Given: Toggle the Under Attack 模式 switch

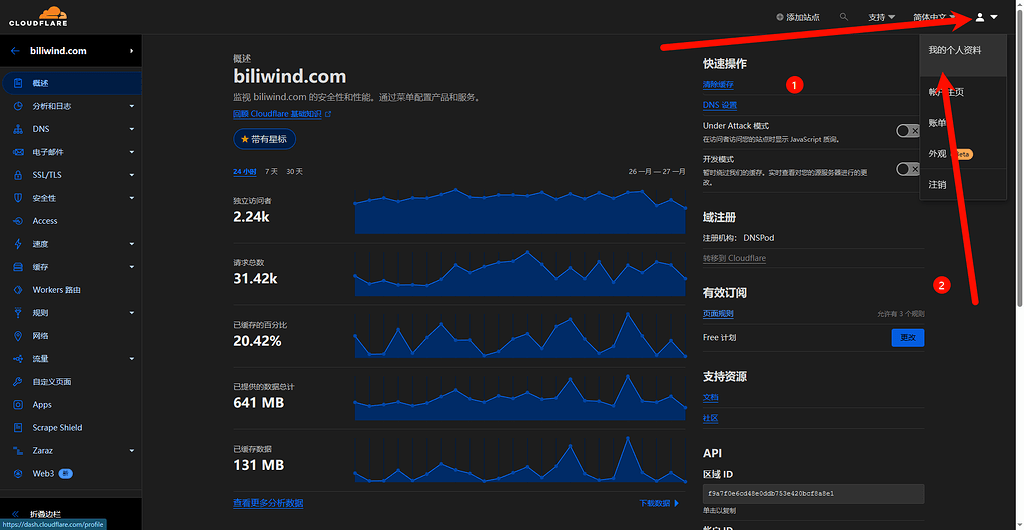Looking at the screenshot, I should [x=907, y=131].
